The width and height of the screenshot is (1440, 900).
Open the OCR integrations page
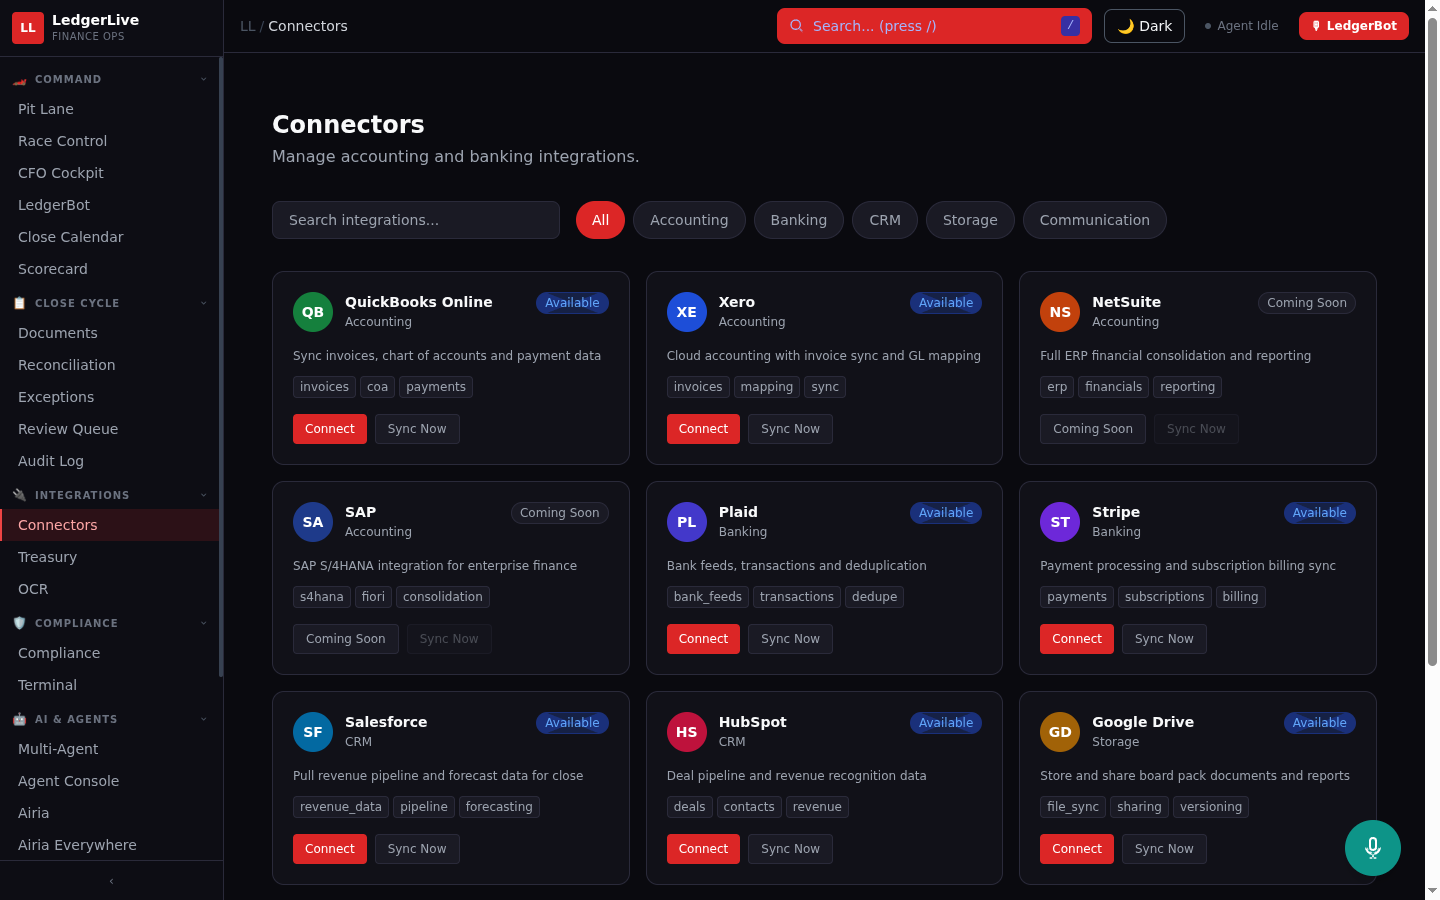click(x=110, y=589)
